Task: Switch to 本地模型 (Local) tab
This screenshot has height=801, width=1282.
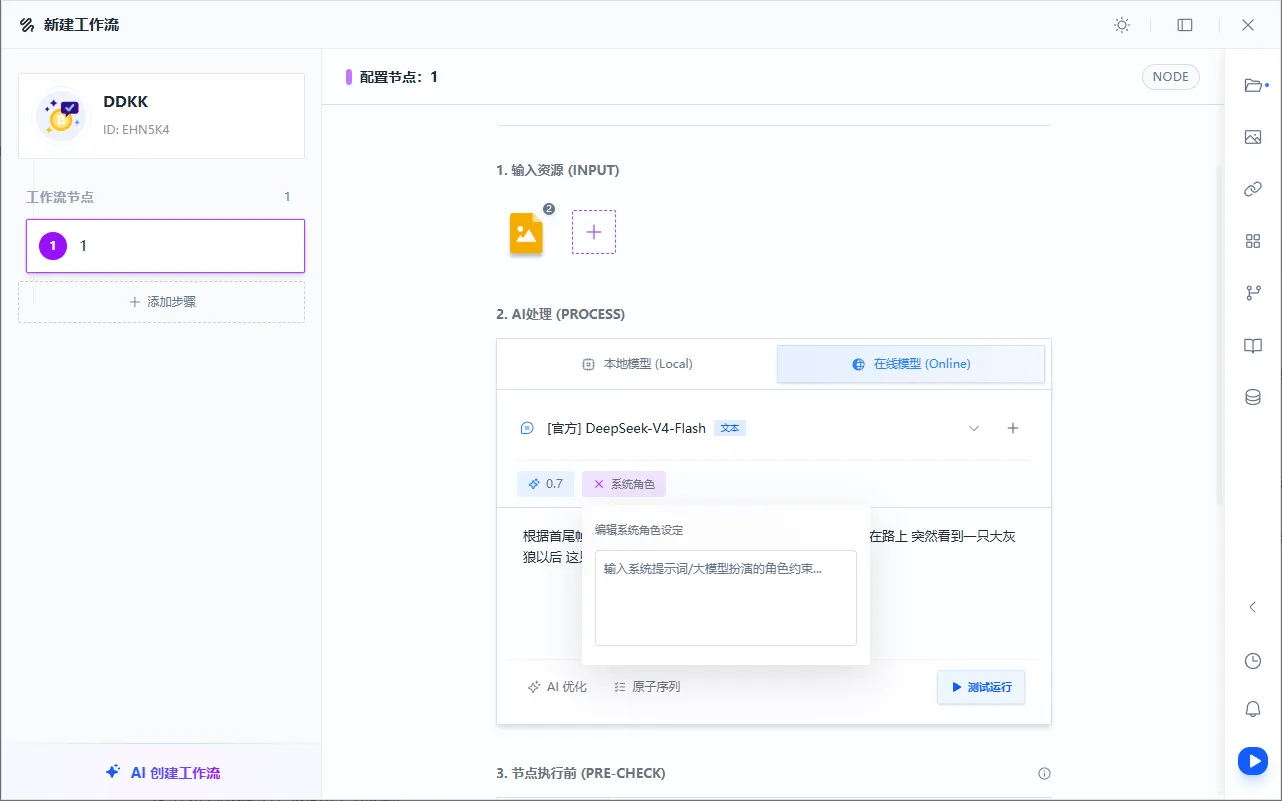Action: 637,364
